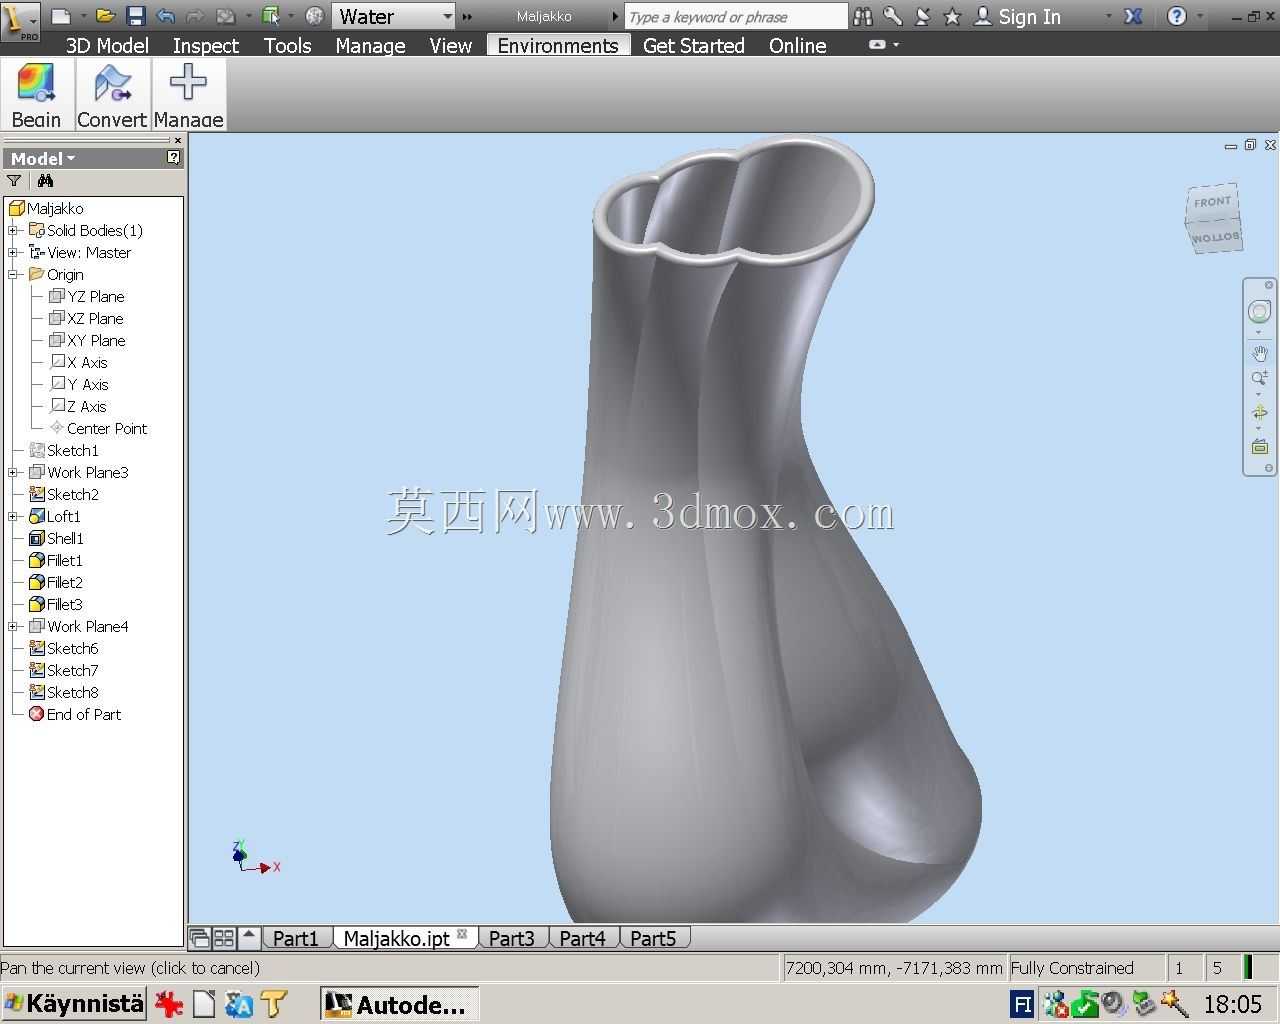1280x1024 pixels.
Task: Open the Inspect ribbon tab
Action: pyautogui.click(x=205, y=45)
